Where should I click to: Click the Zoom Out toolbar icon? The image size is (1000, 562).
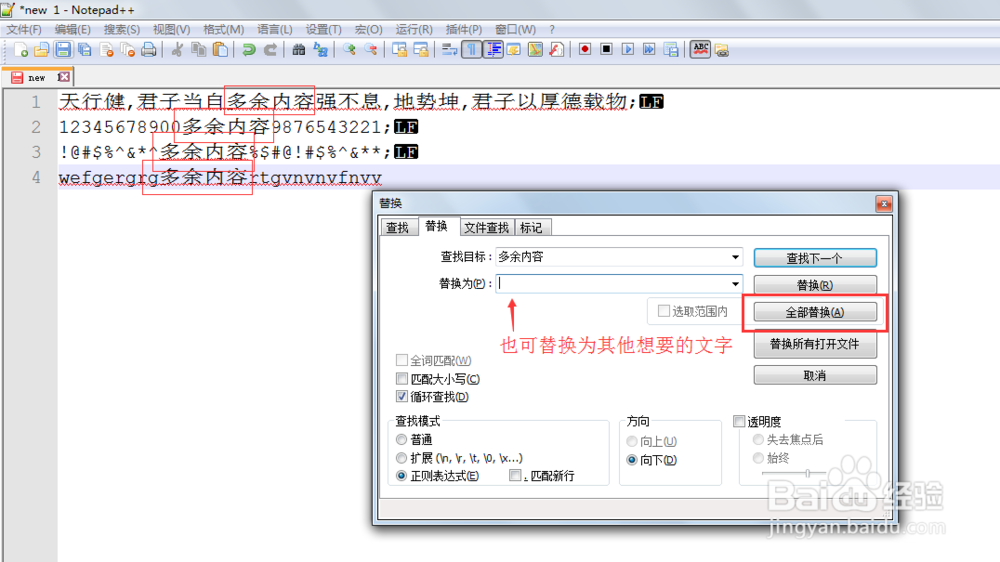371,50
